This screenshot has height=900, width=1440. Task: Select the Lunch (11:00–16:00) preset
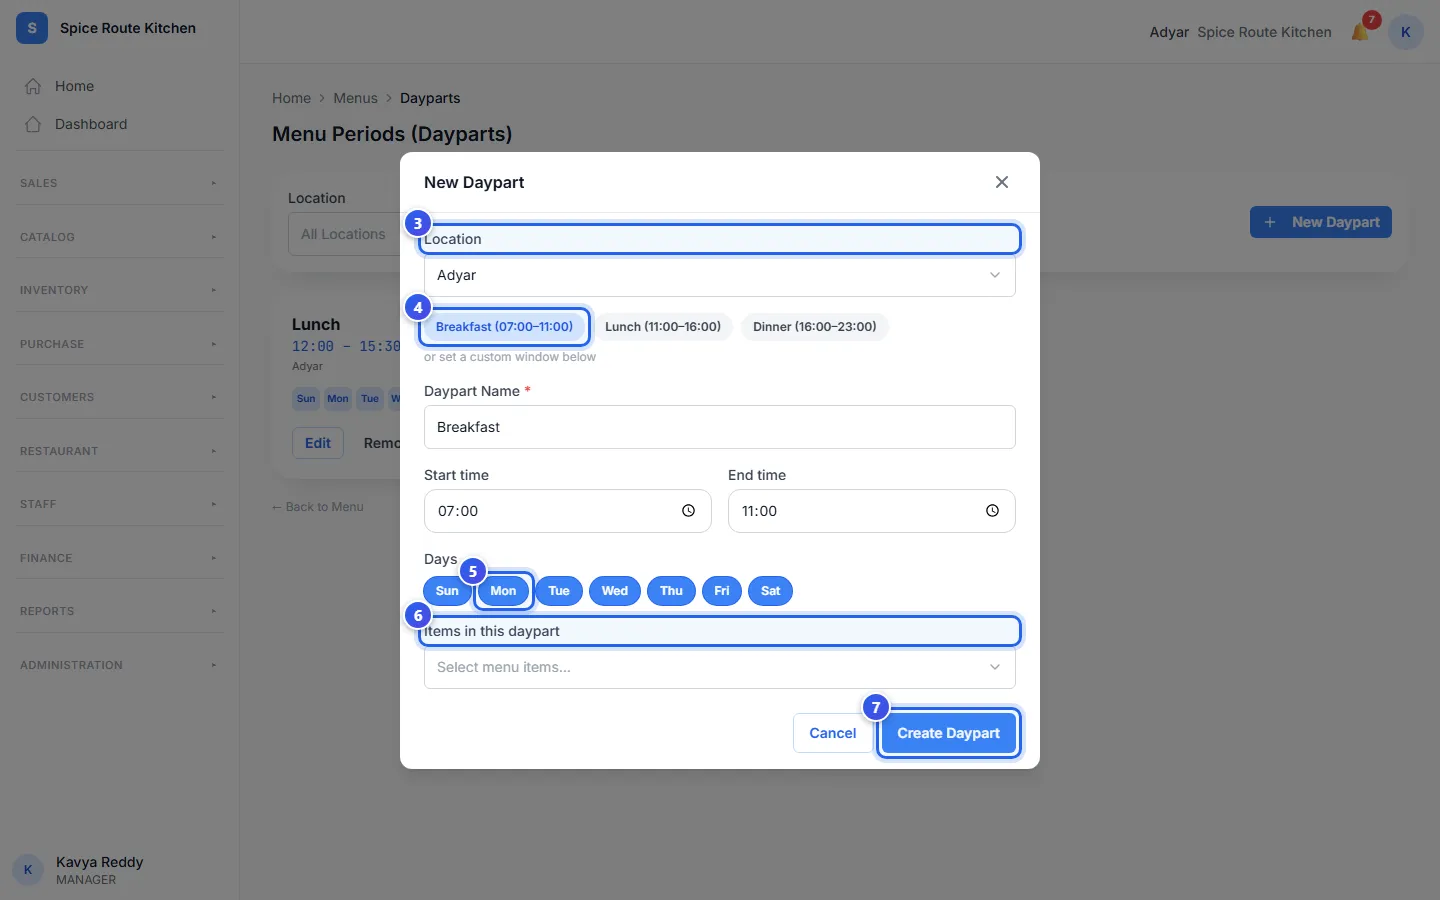tap(663, 327)
